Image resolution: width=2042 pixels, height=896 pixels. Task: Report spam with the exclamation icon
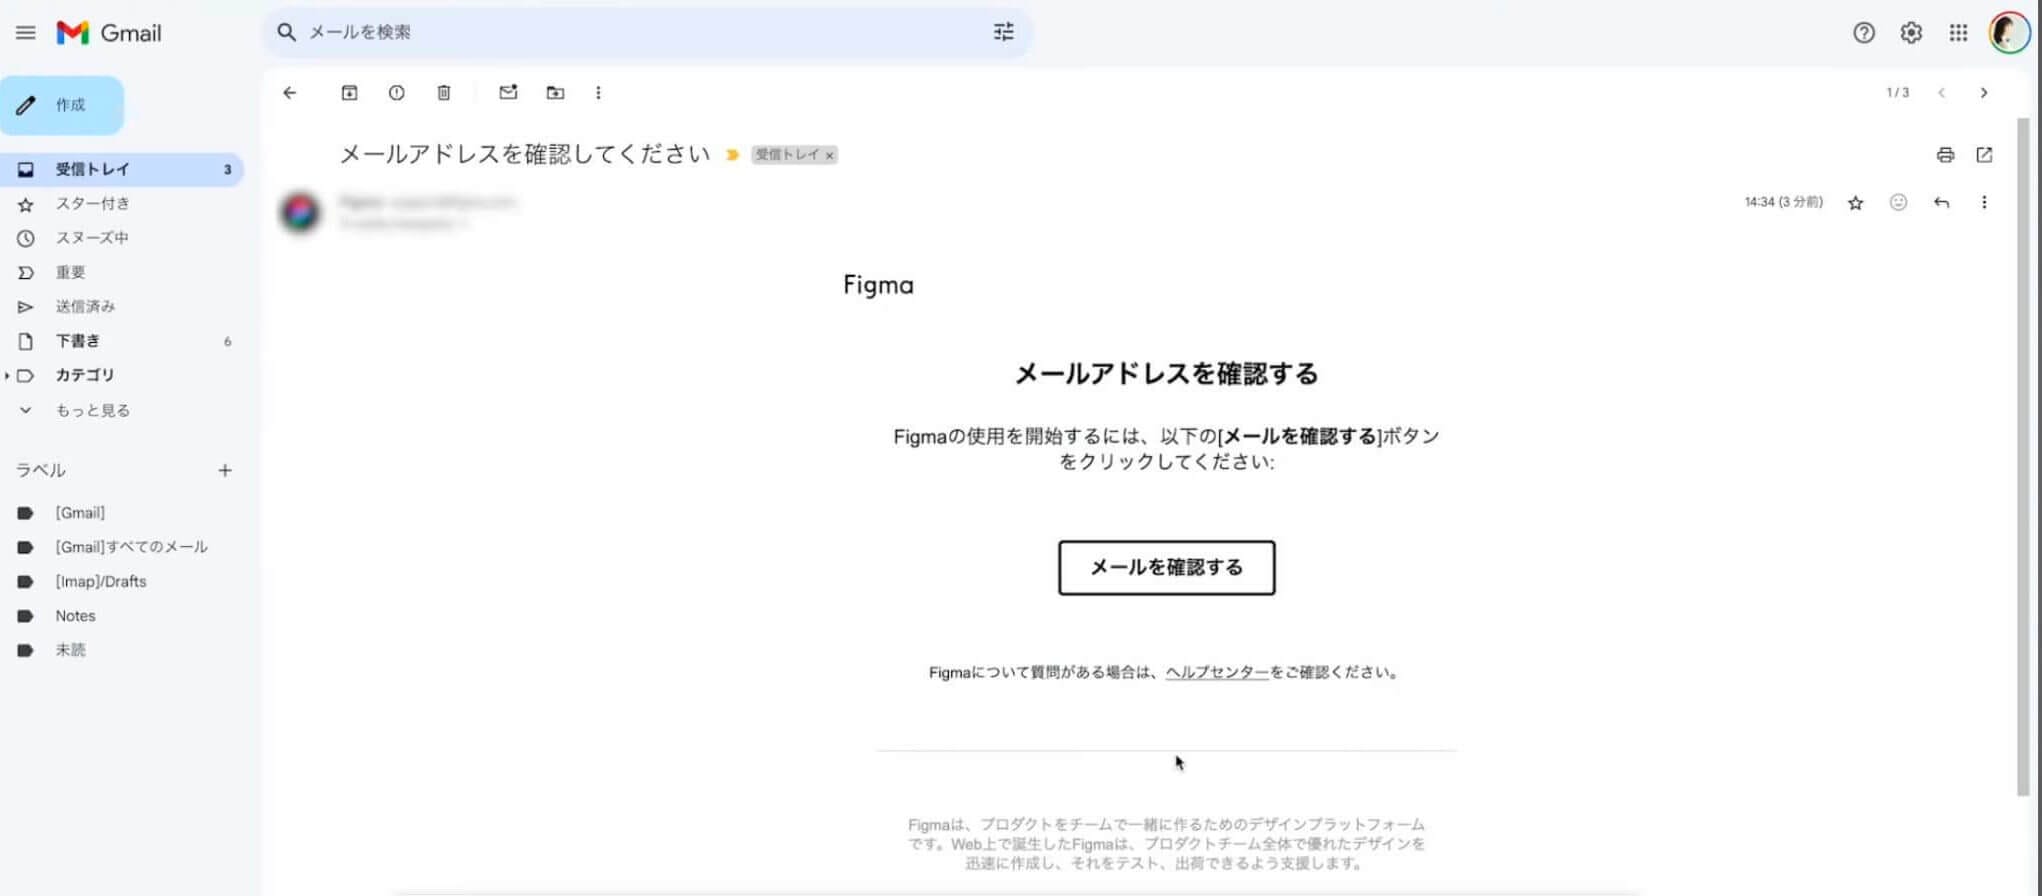click(397, 93)
